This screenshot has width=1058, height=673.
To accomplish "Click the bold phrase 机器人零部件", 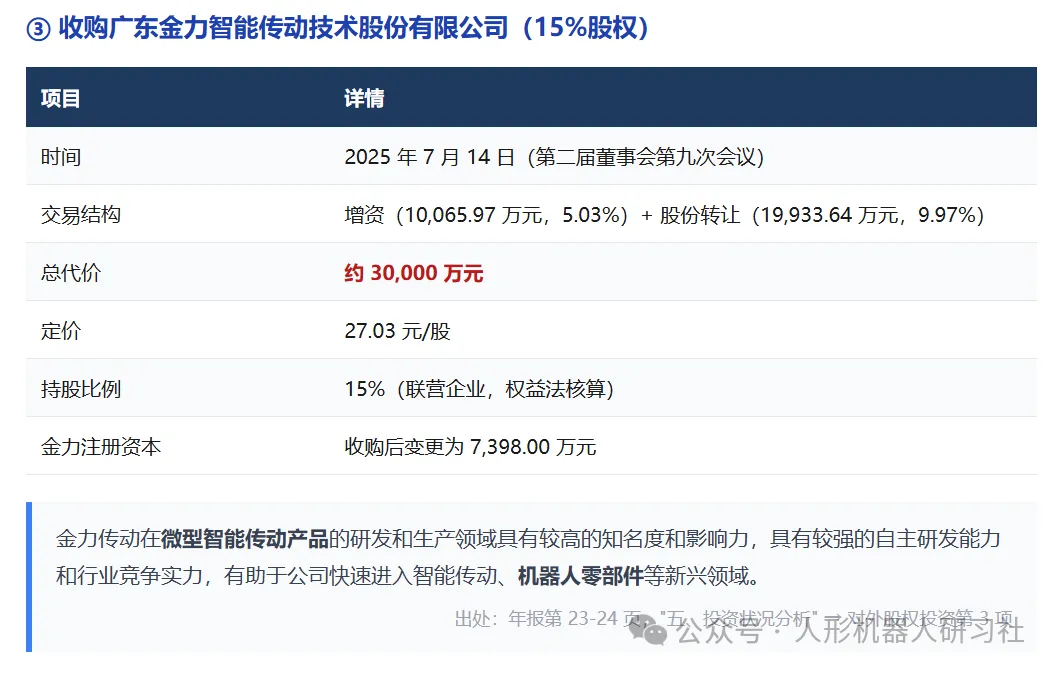I will (581, 576).
